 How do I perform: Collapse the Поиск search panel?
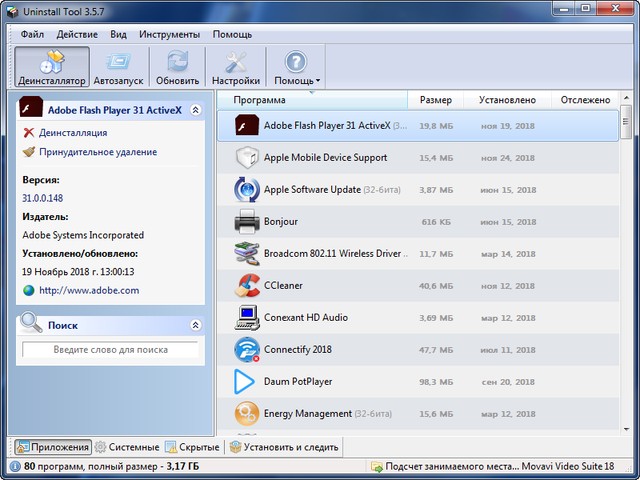pyautogui.click(x=195, y=325)
